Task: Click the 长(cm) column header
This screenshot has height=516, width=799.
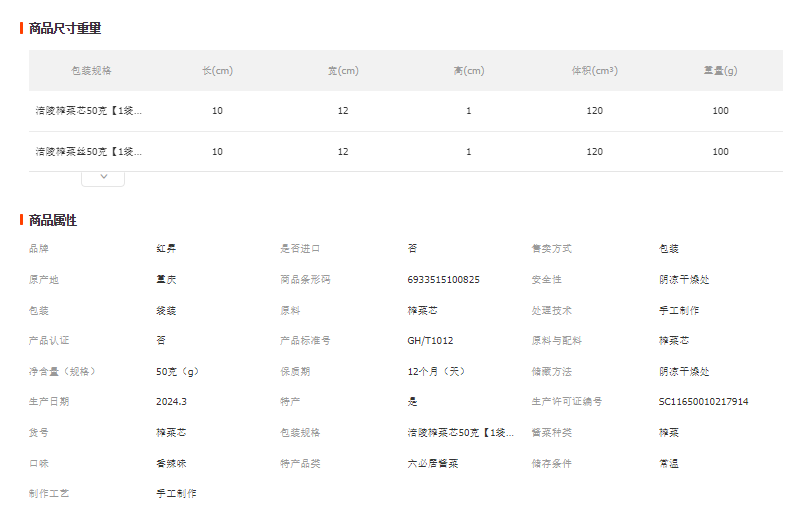Action: click(217, 71)
